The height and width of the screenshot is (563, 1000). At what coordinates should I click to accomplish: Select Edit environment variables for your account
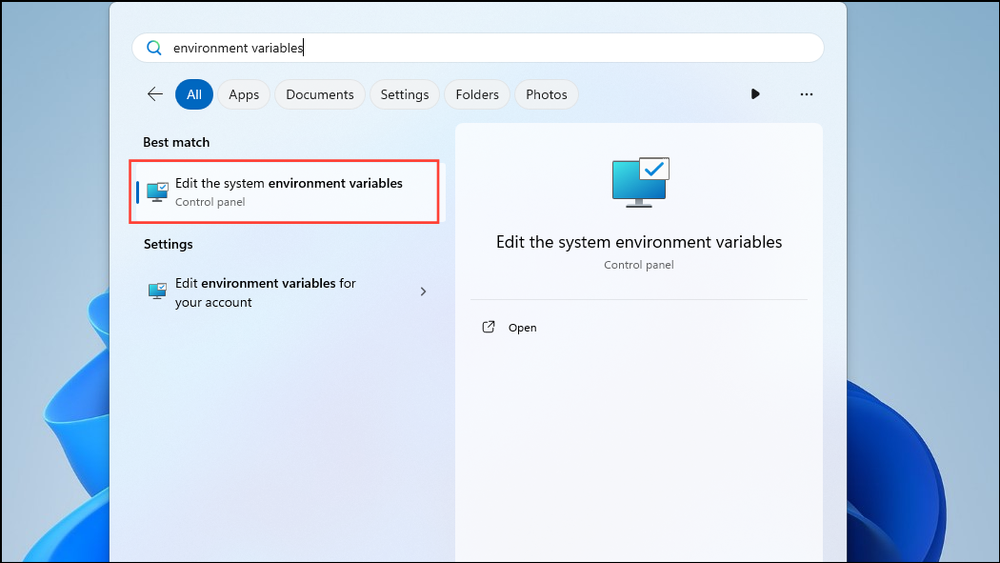click(284, 292)
